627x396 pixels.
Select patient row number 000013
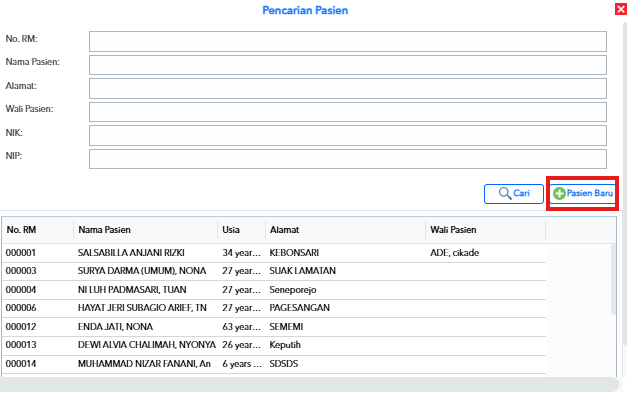click(21, 345)
